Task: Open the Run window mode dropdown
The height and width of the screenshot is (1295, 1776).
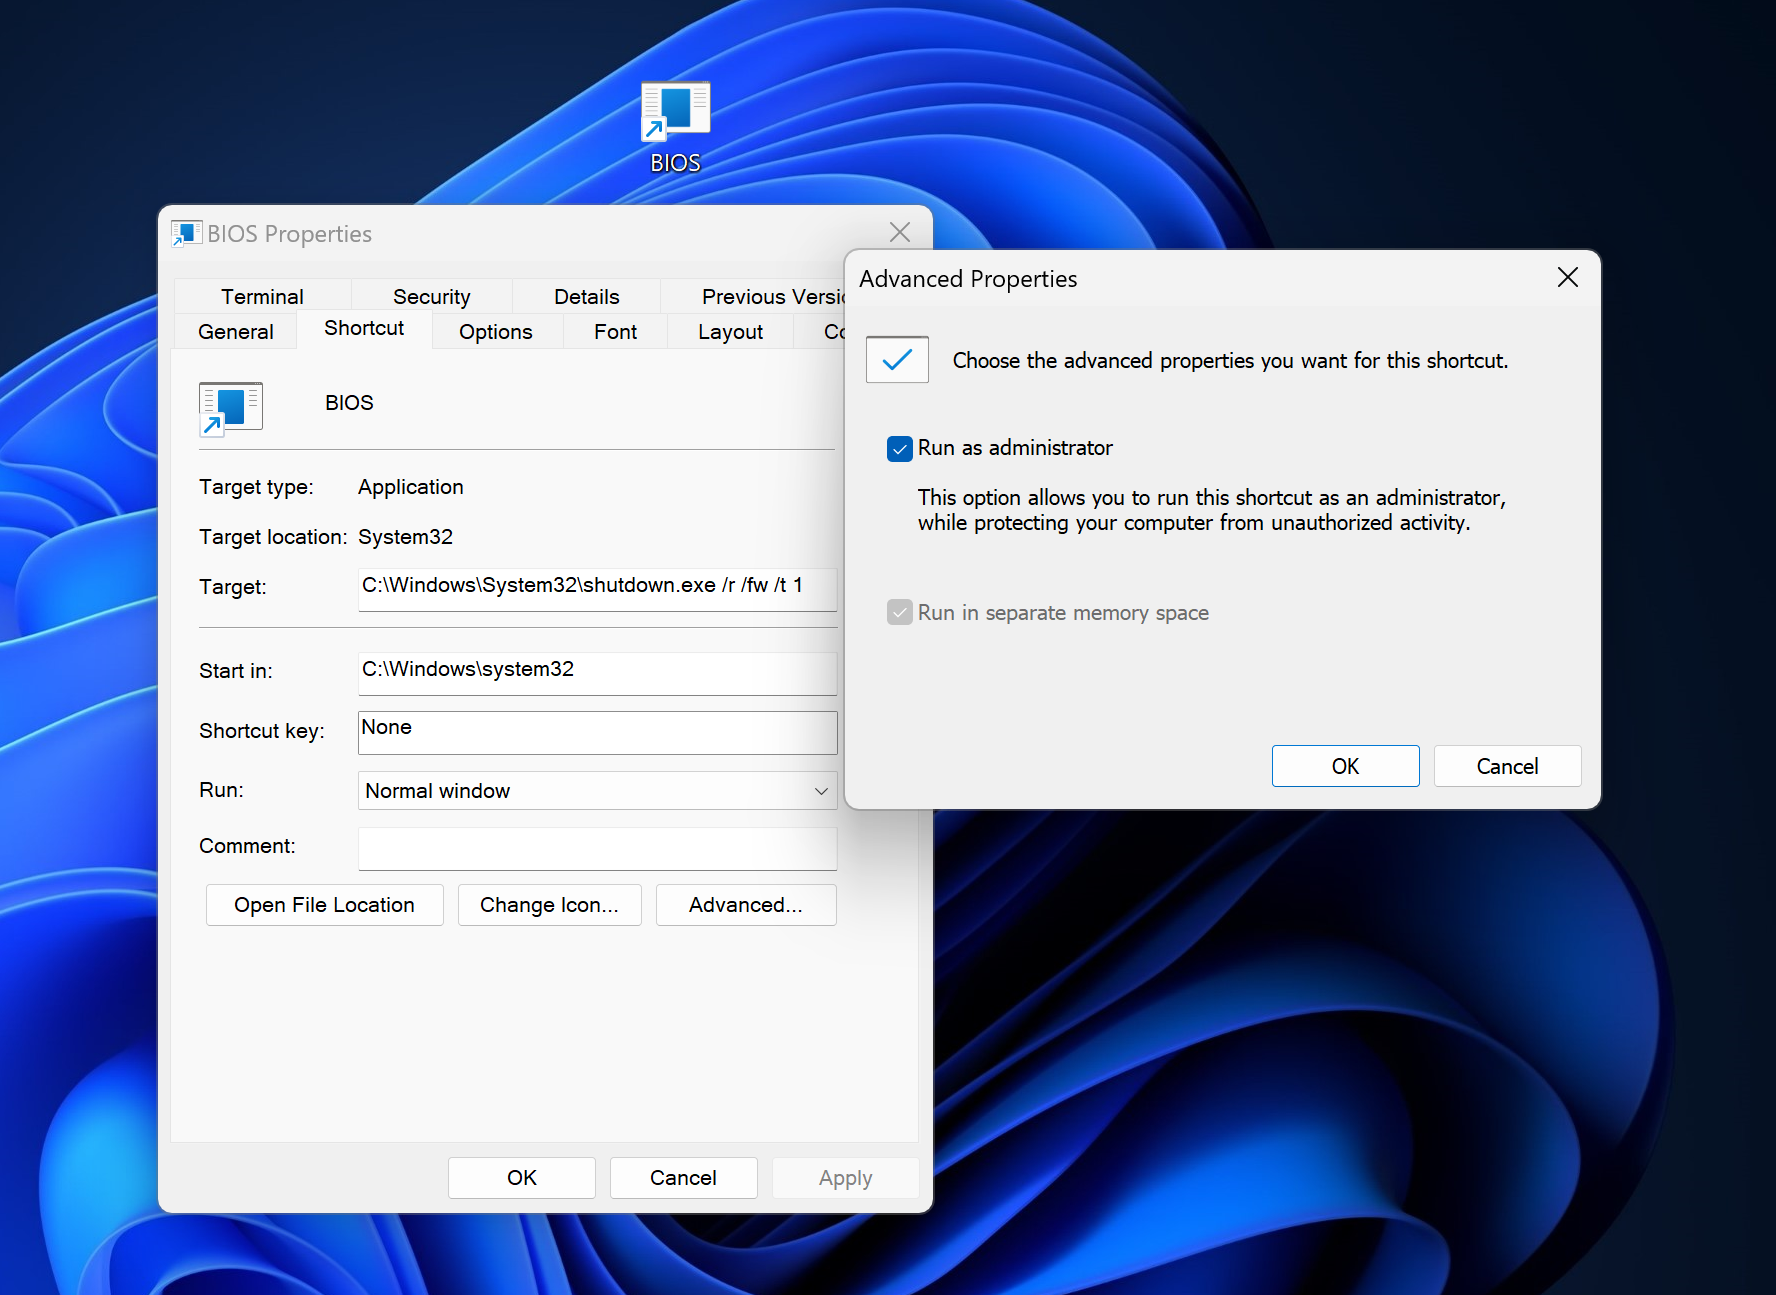Action: click(x=598, y=790)
